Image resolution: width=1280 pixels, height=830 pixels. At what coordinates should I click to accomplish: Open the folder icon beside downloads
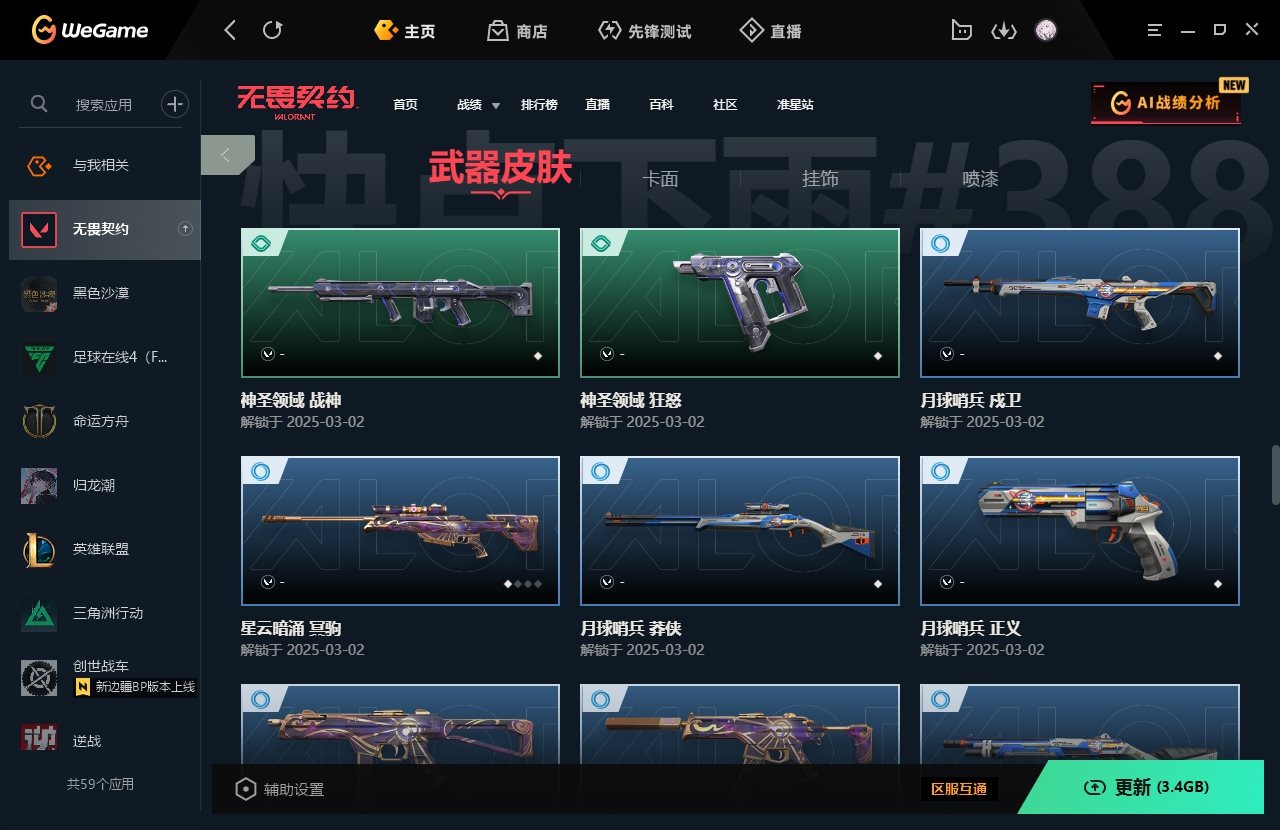(961, 30)
